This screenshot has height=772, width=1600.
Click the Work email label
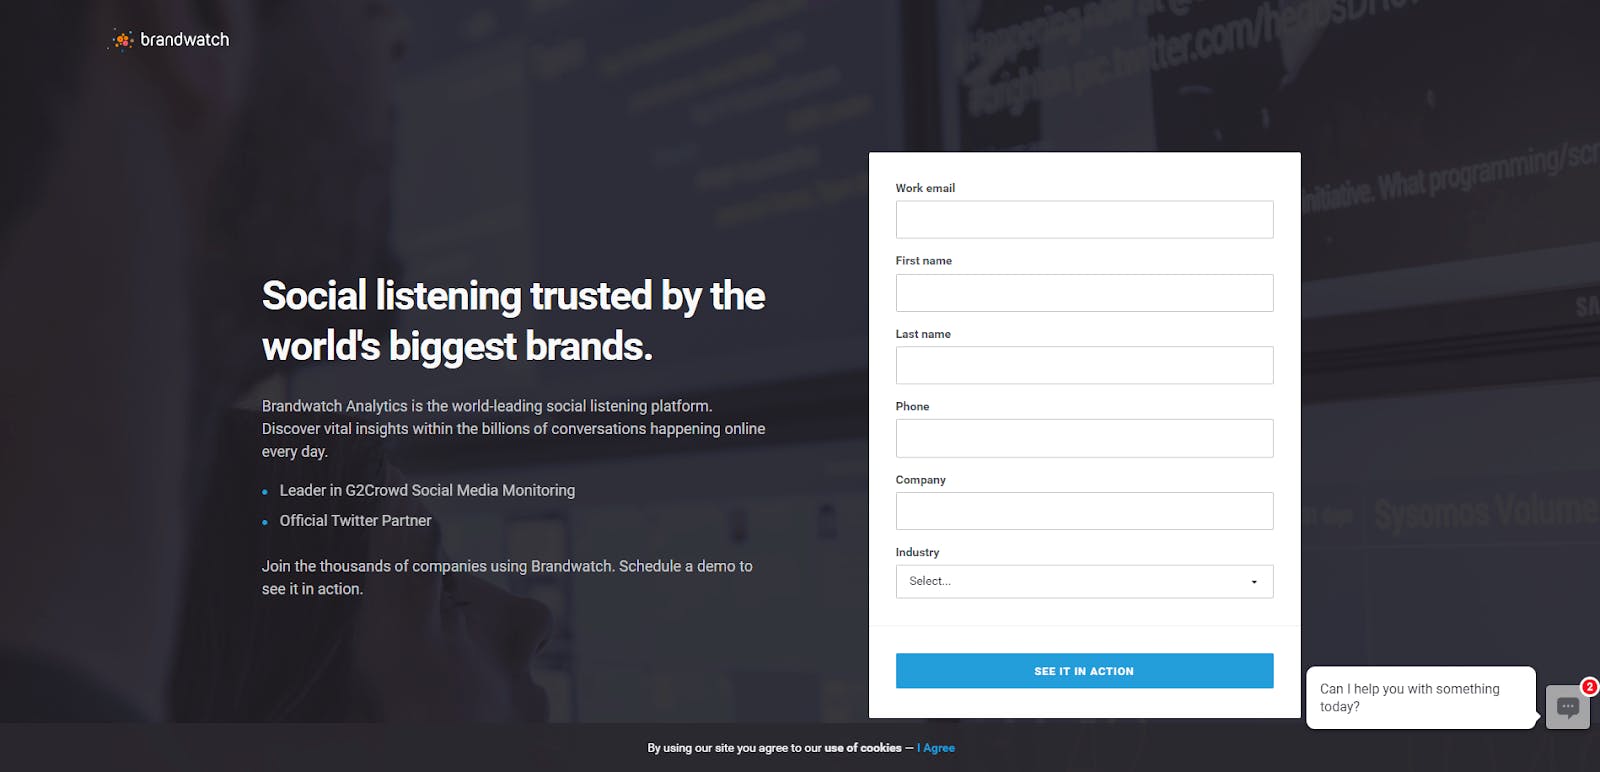coord(925,188)
